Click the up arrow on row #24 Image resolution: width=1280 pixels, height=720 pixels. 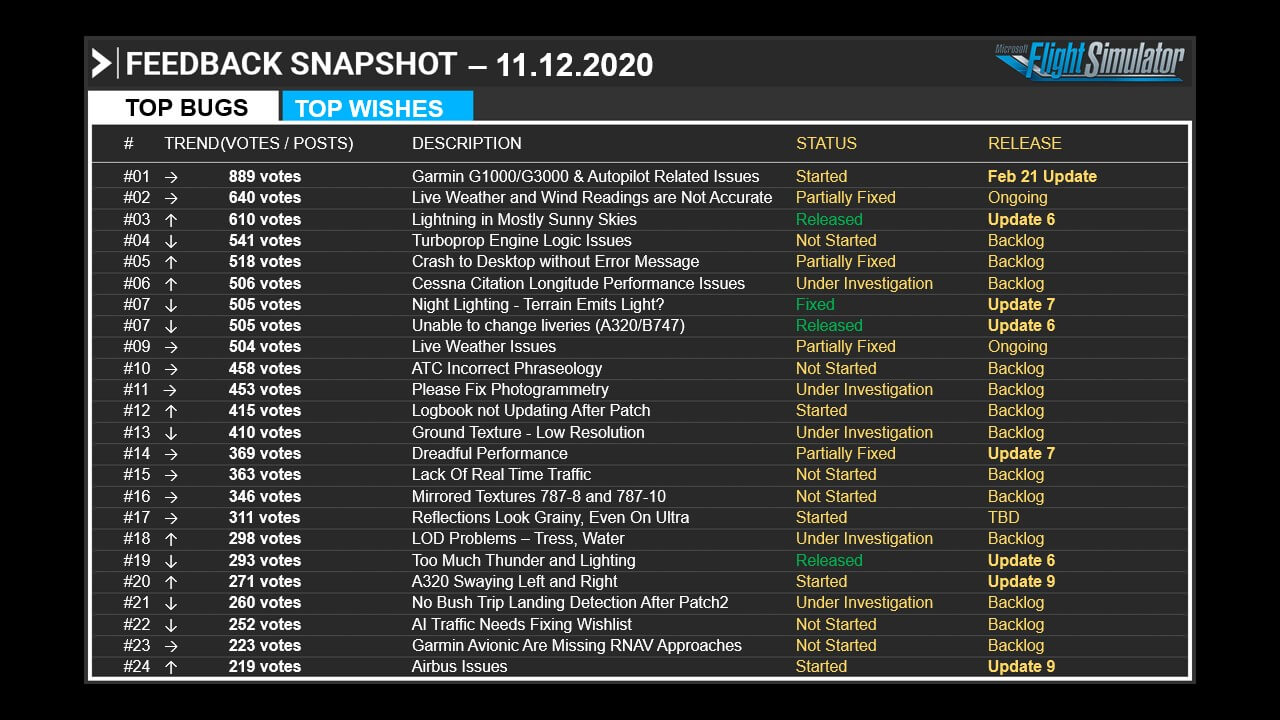[x=171, y=666]
